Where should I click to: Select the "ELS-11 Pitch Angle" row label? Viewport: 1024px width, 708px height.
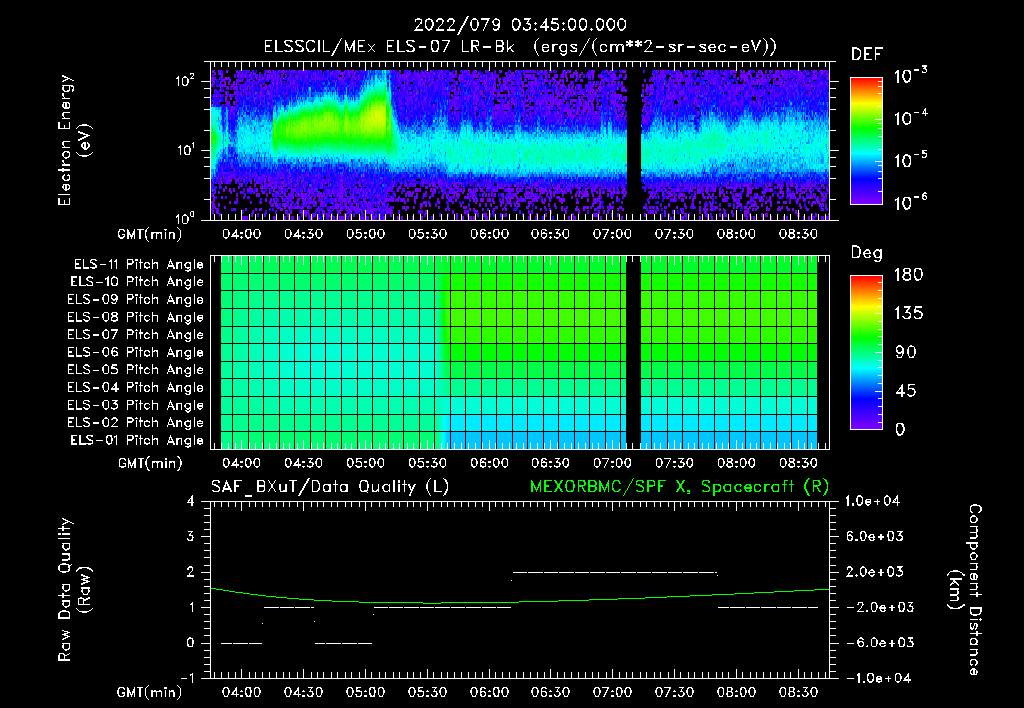(x=138, y=265)
